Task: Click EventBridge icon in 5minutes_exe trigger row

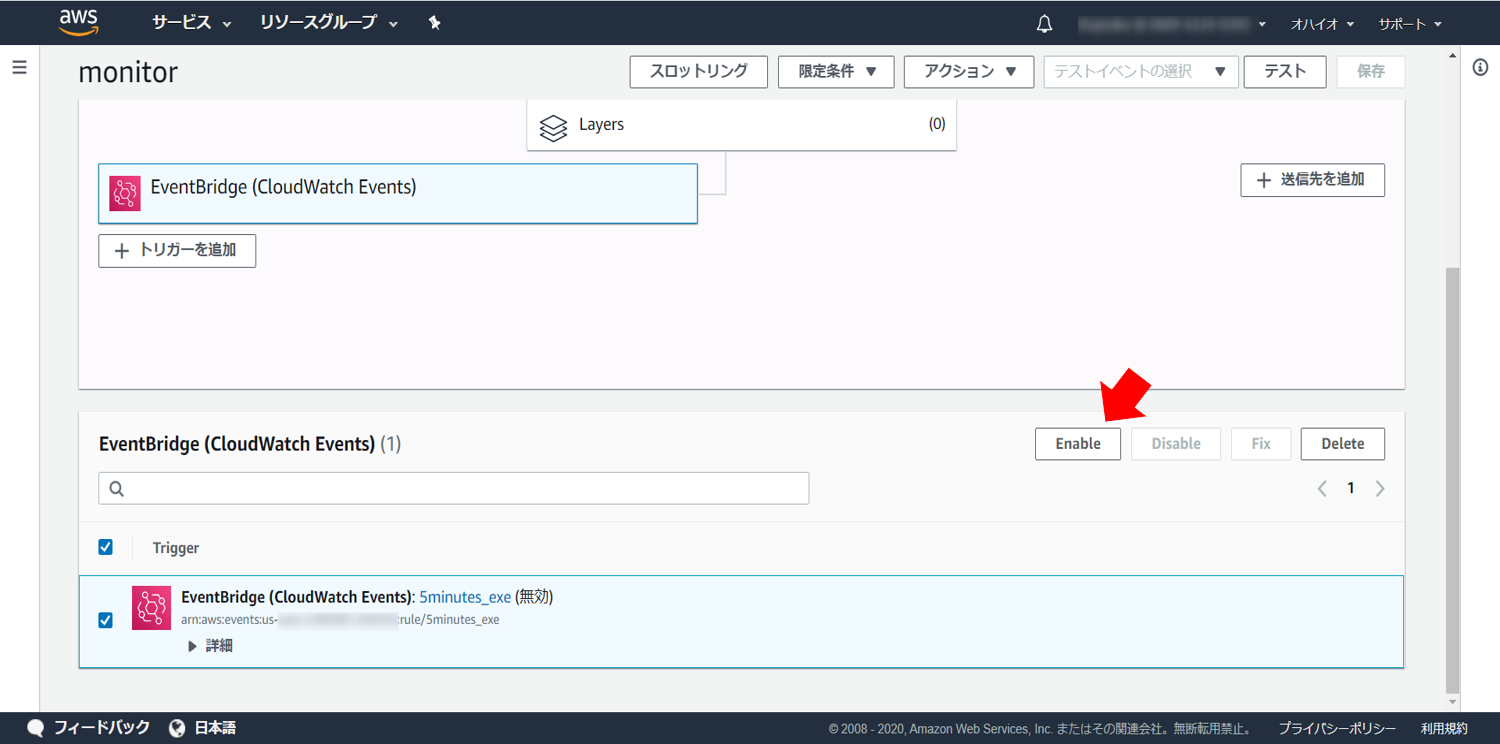Action: tap(151, 608)
